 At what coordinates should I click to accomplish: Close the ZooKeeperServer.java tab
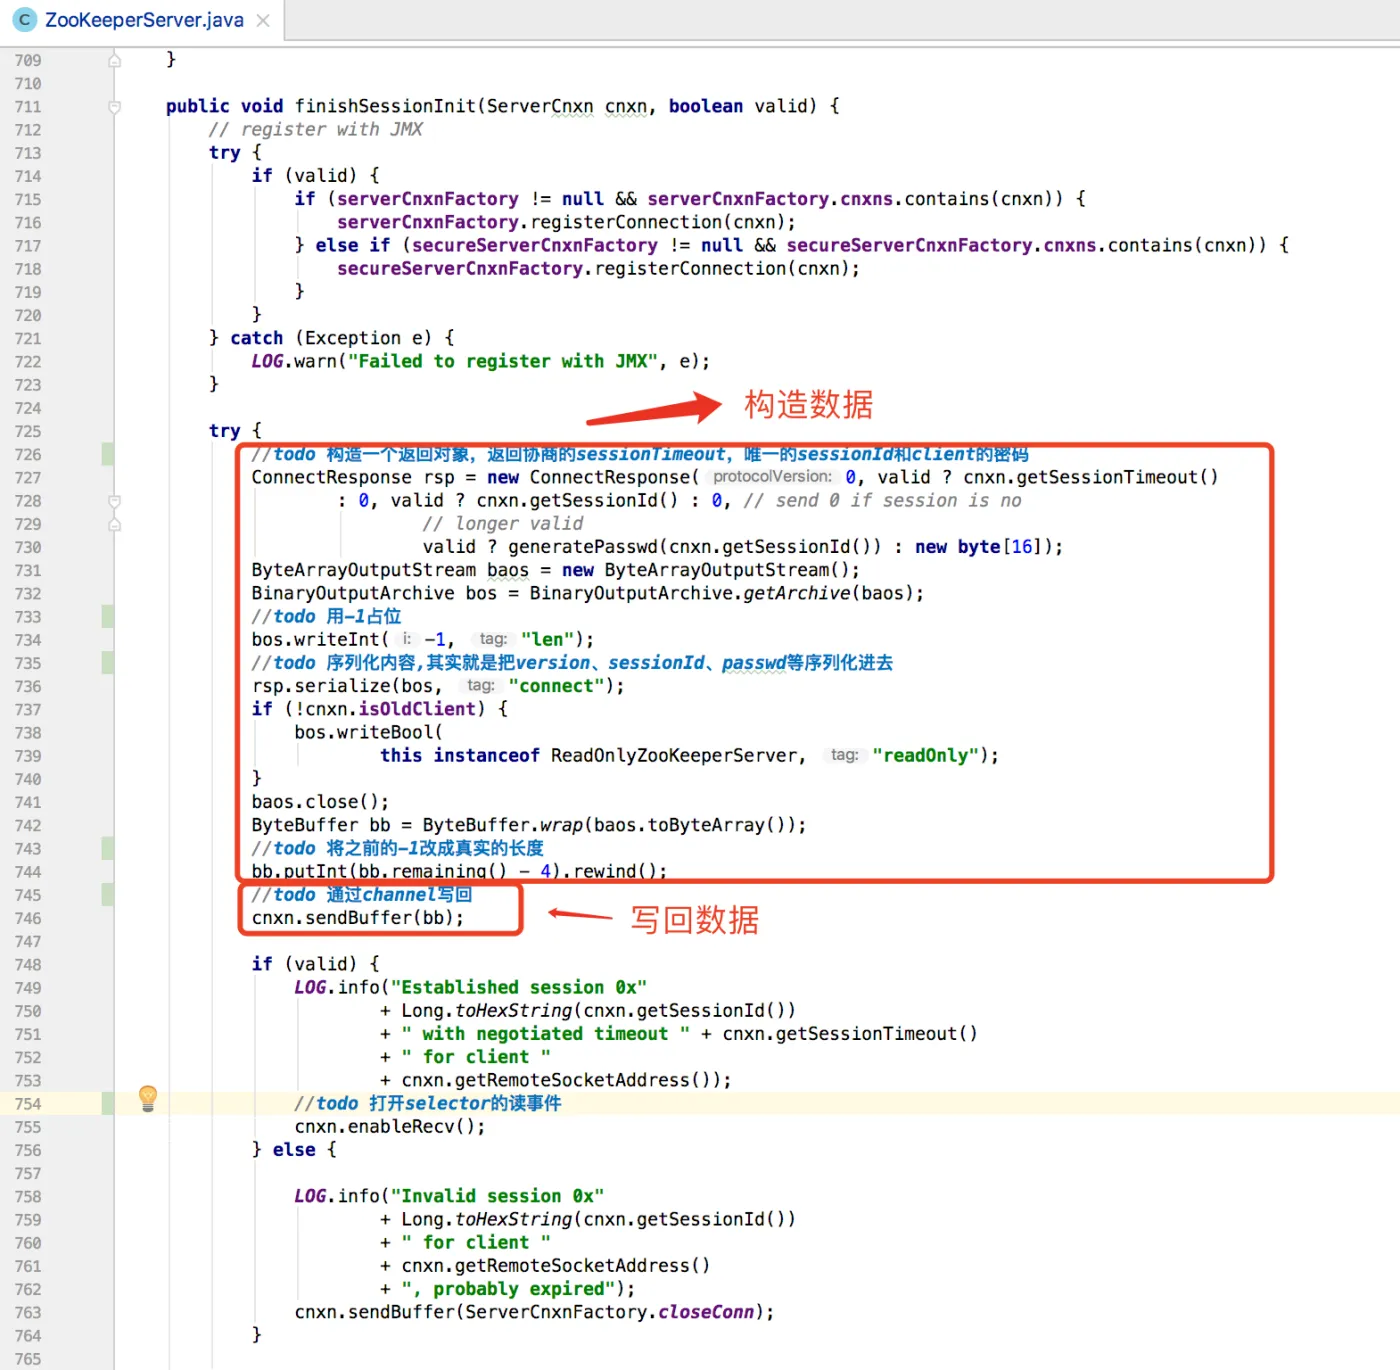(x=263, y=20)
